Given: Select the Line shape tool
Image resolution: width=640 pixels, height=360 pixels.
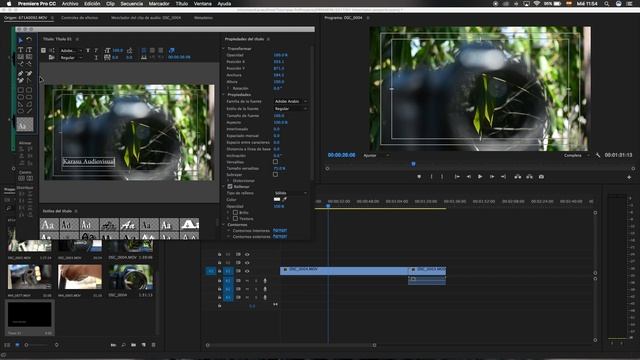Looking at the screenshot, I should [29, 111].
